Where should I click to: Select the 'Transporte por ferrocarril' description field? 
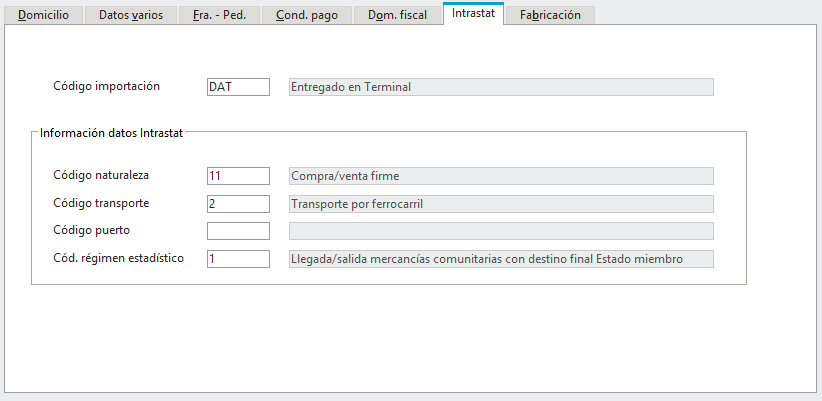500,204
